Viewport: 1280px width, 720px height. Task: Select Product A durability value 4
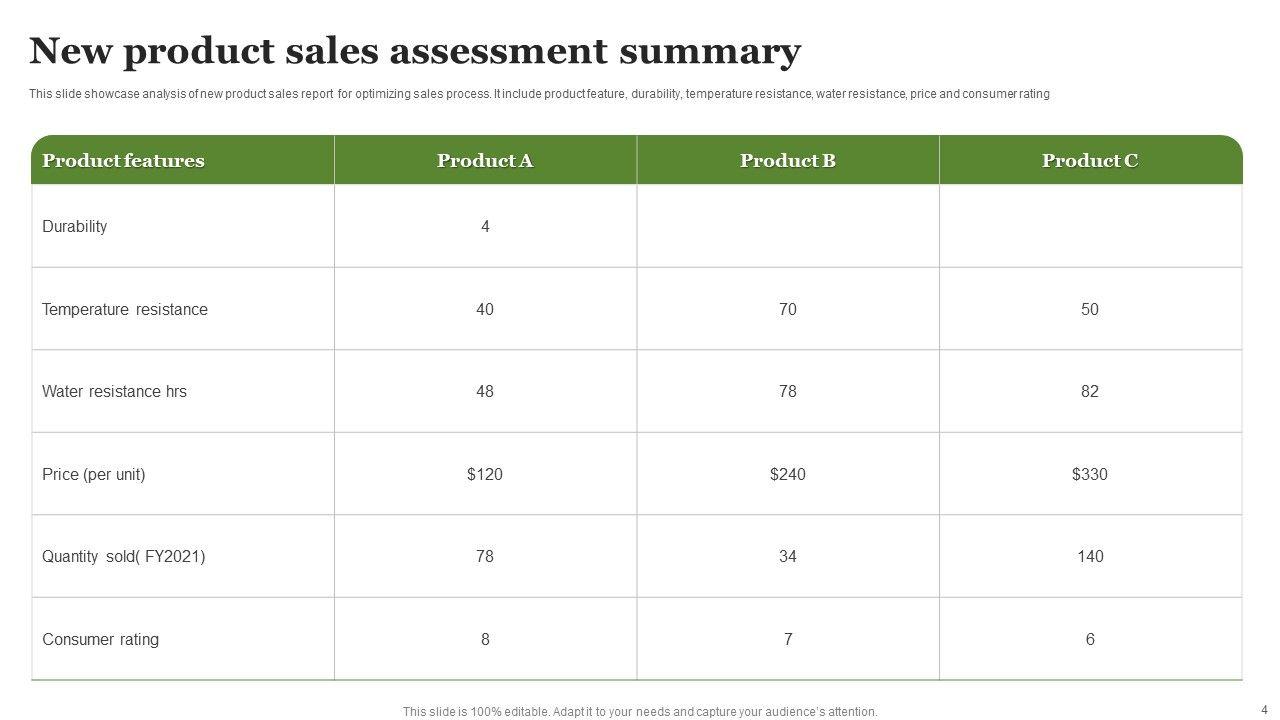point(485,227)
